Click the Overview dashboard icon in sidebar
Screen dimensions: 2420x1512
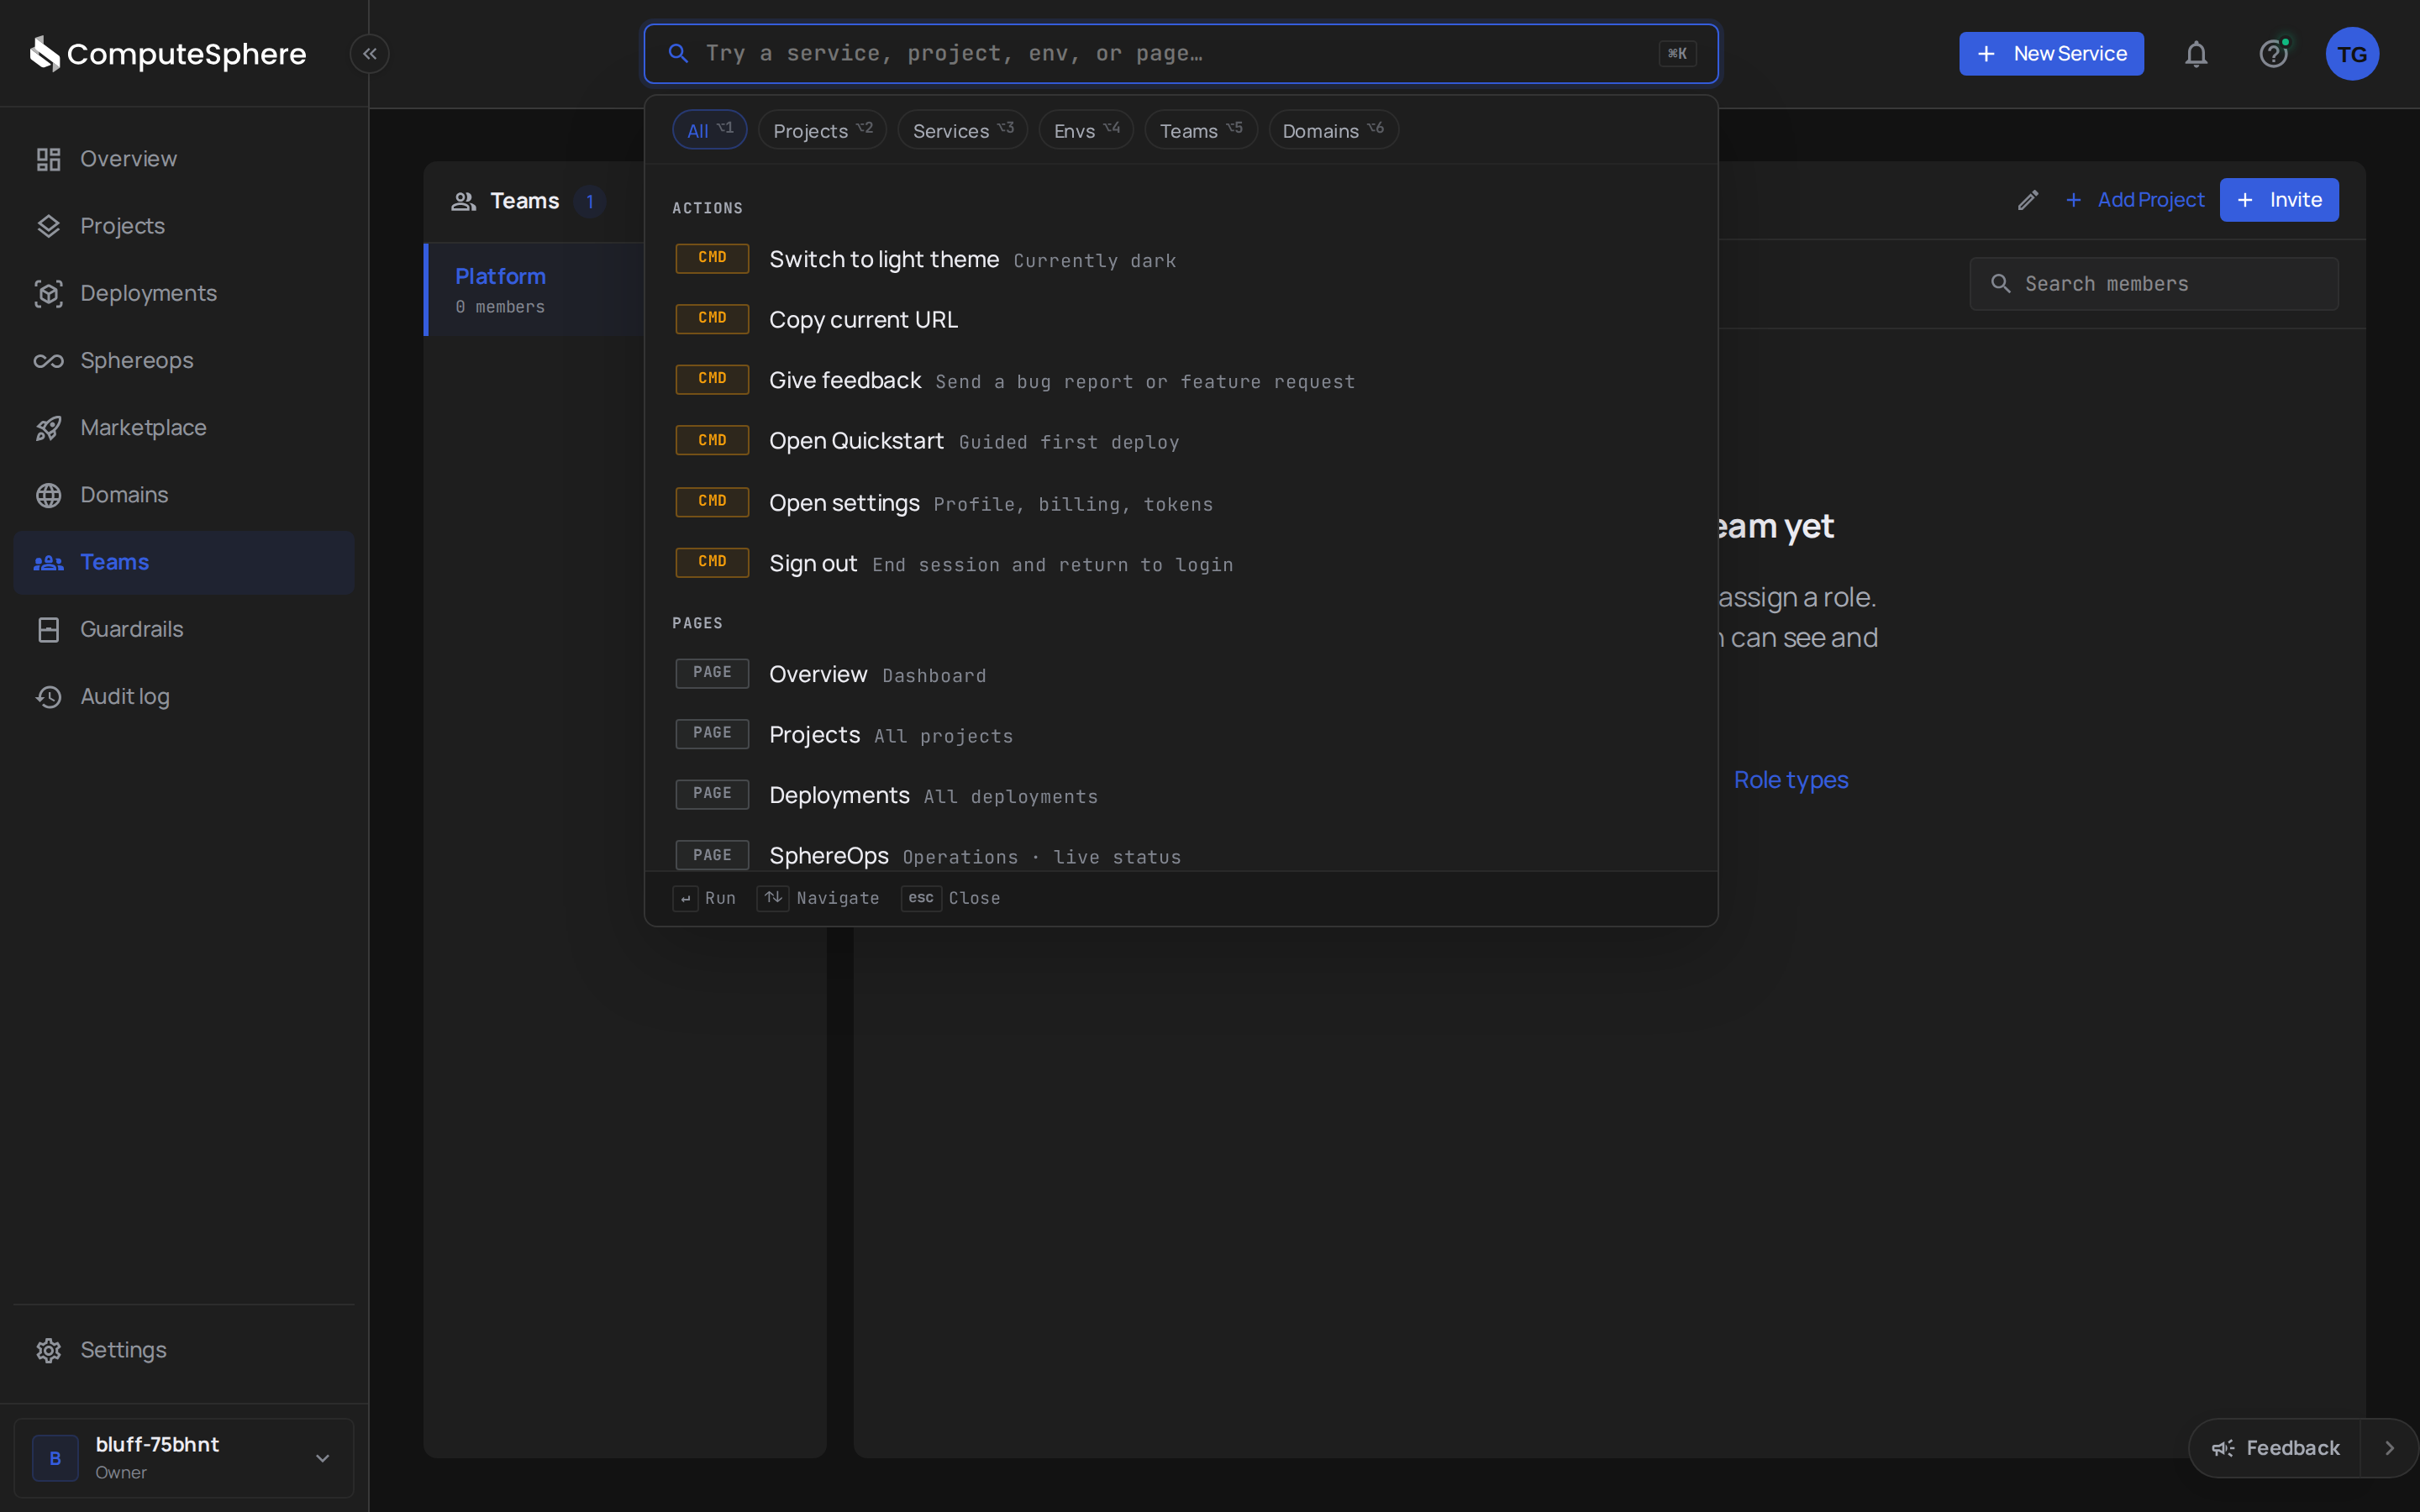coord(48,159)
